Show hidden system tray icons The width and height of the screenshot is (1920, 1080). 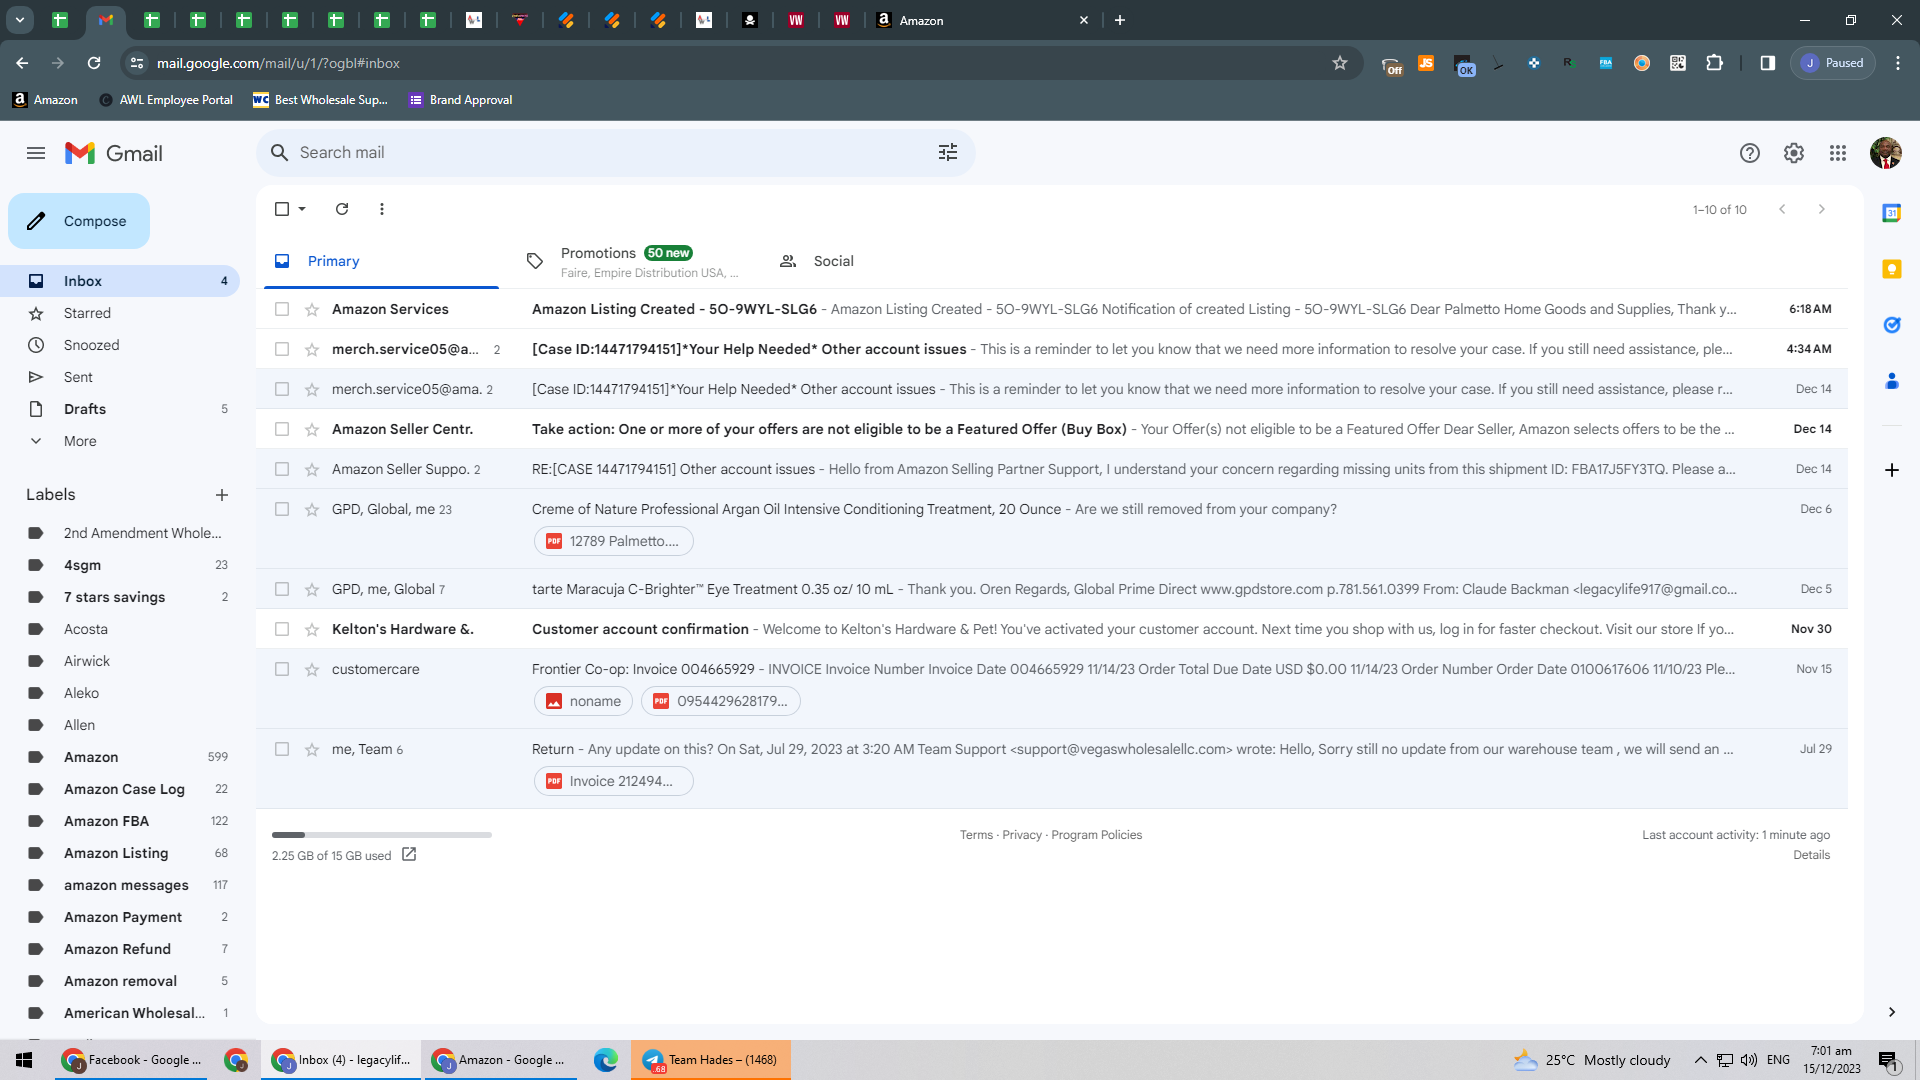click(1700, 1060)
